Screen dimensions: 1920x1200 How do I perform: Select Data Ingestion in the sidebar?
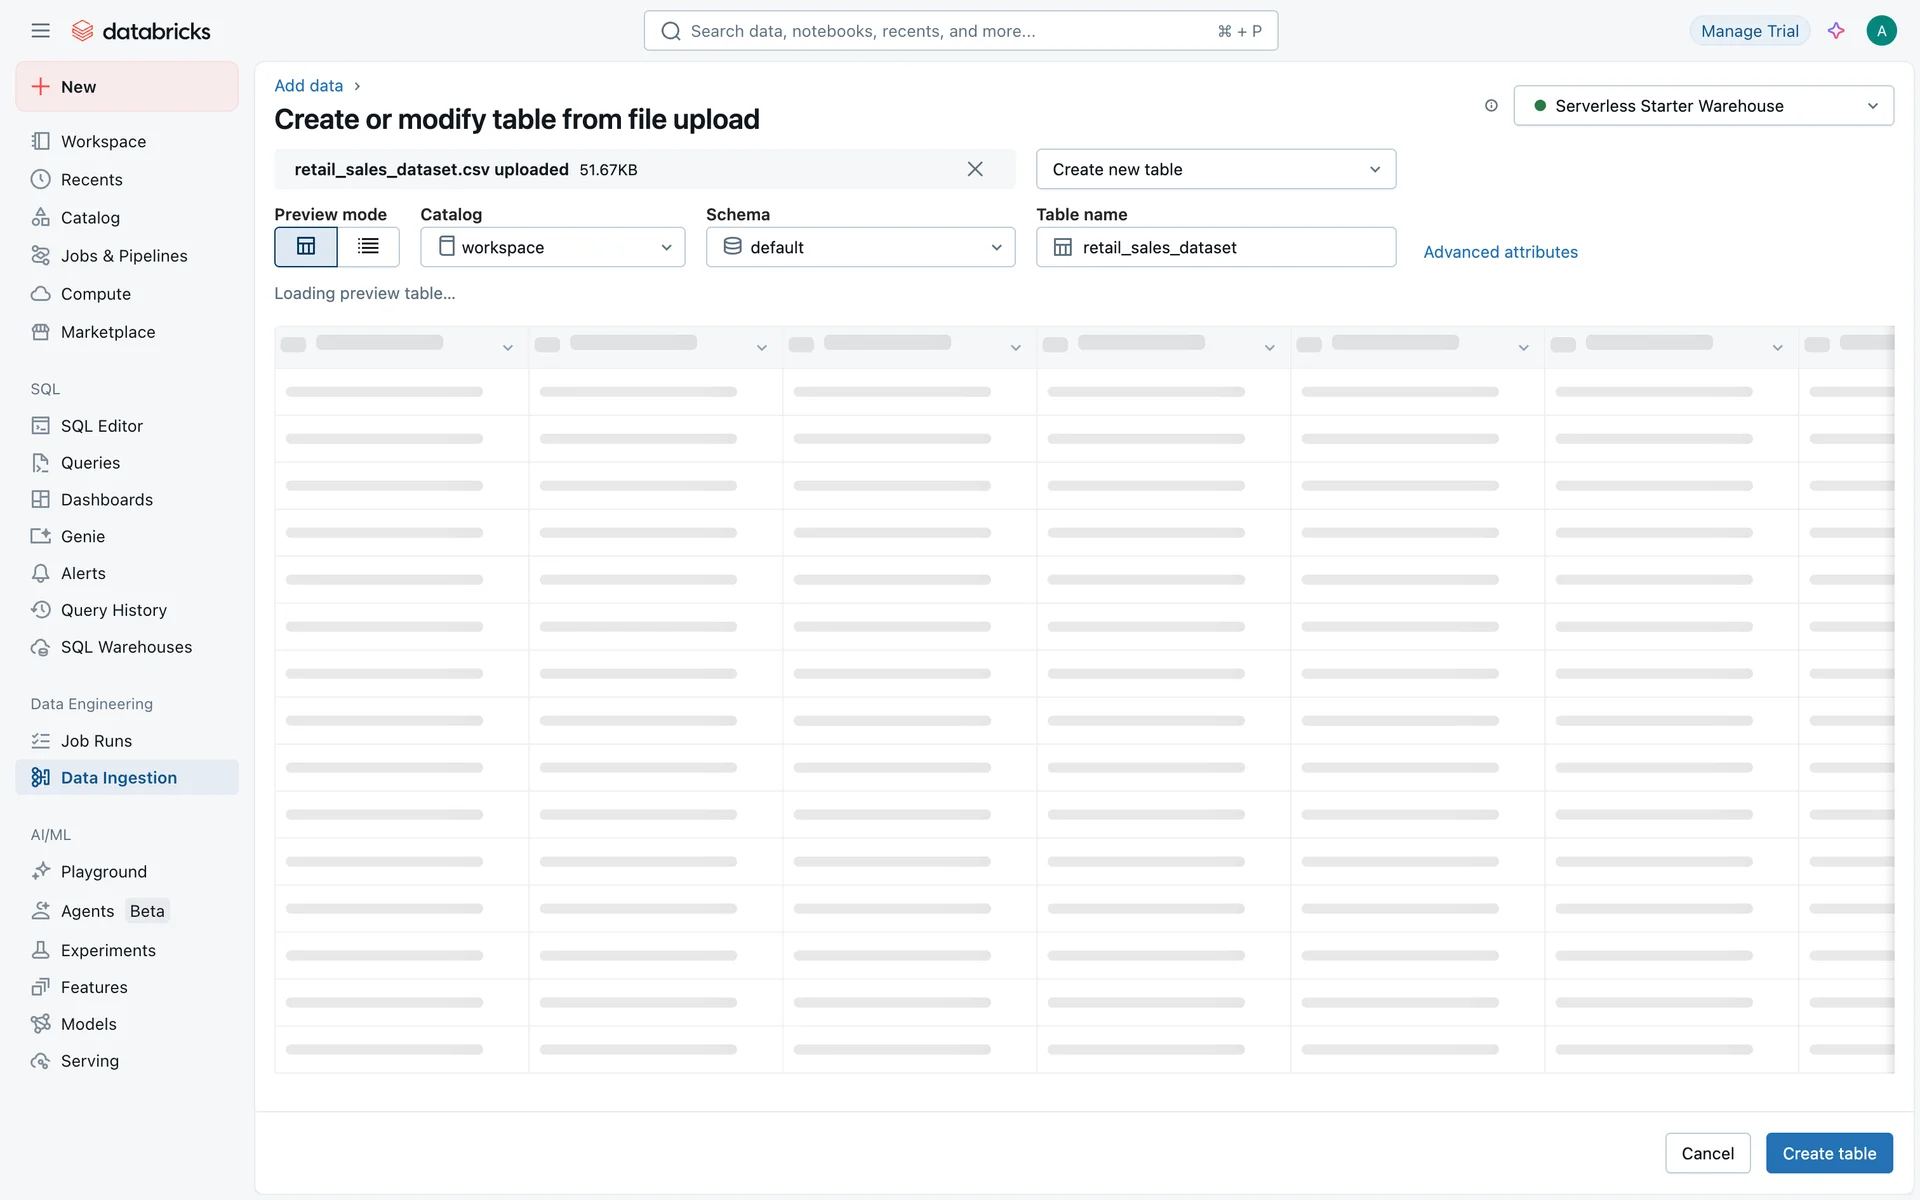click(x=118, y=778)
